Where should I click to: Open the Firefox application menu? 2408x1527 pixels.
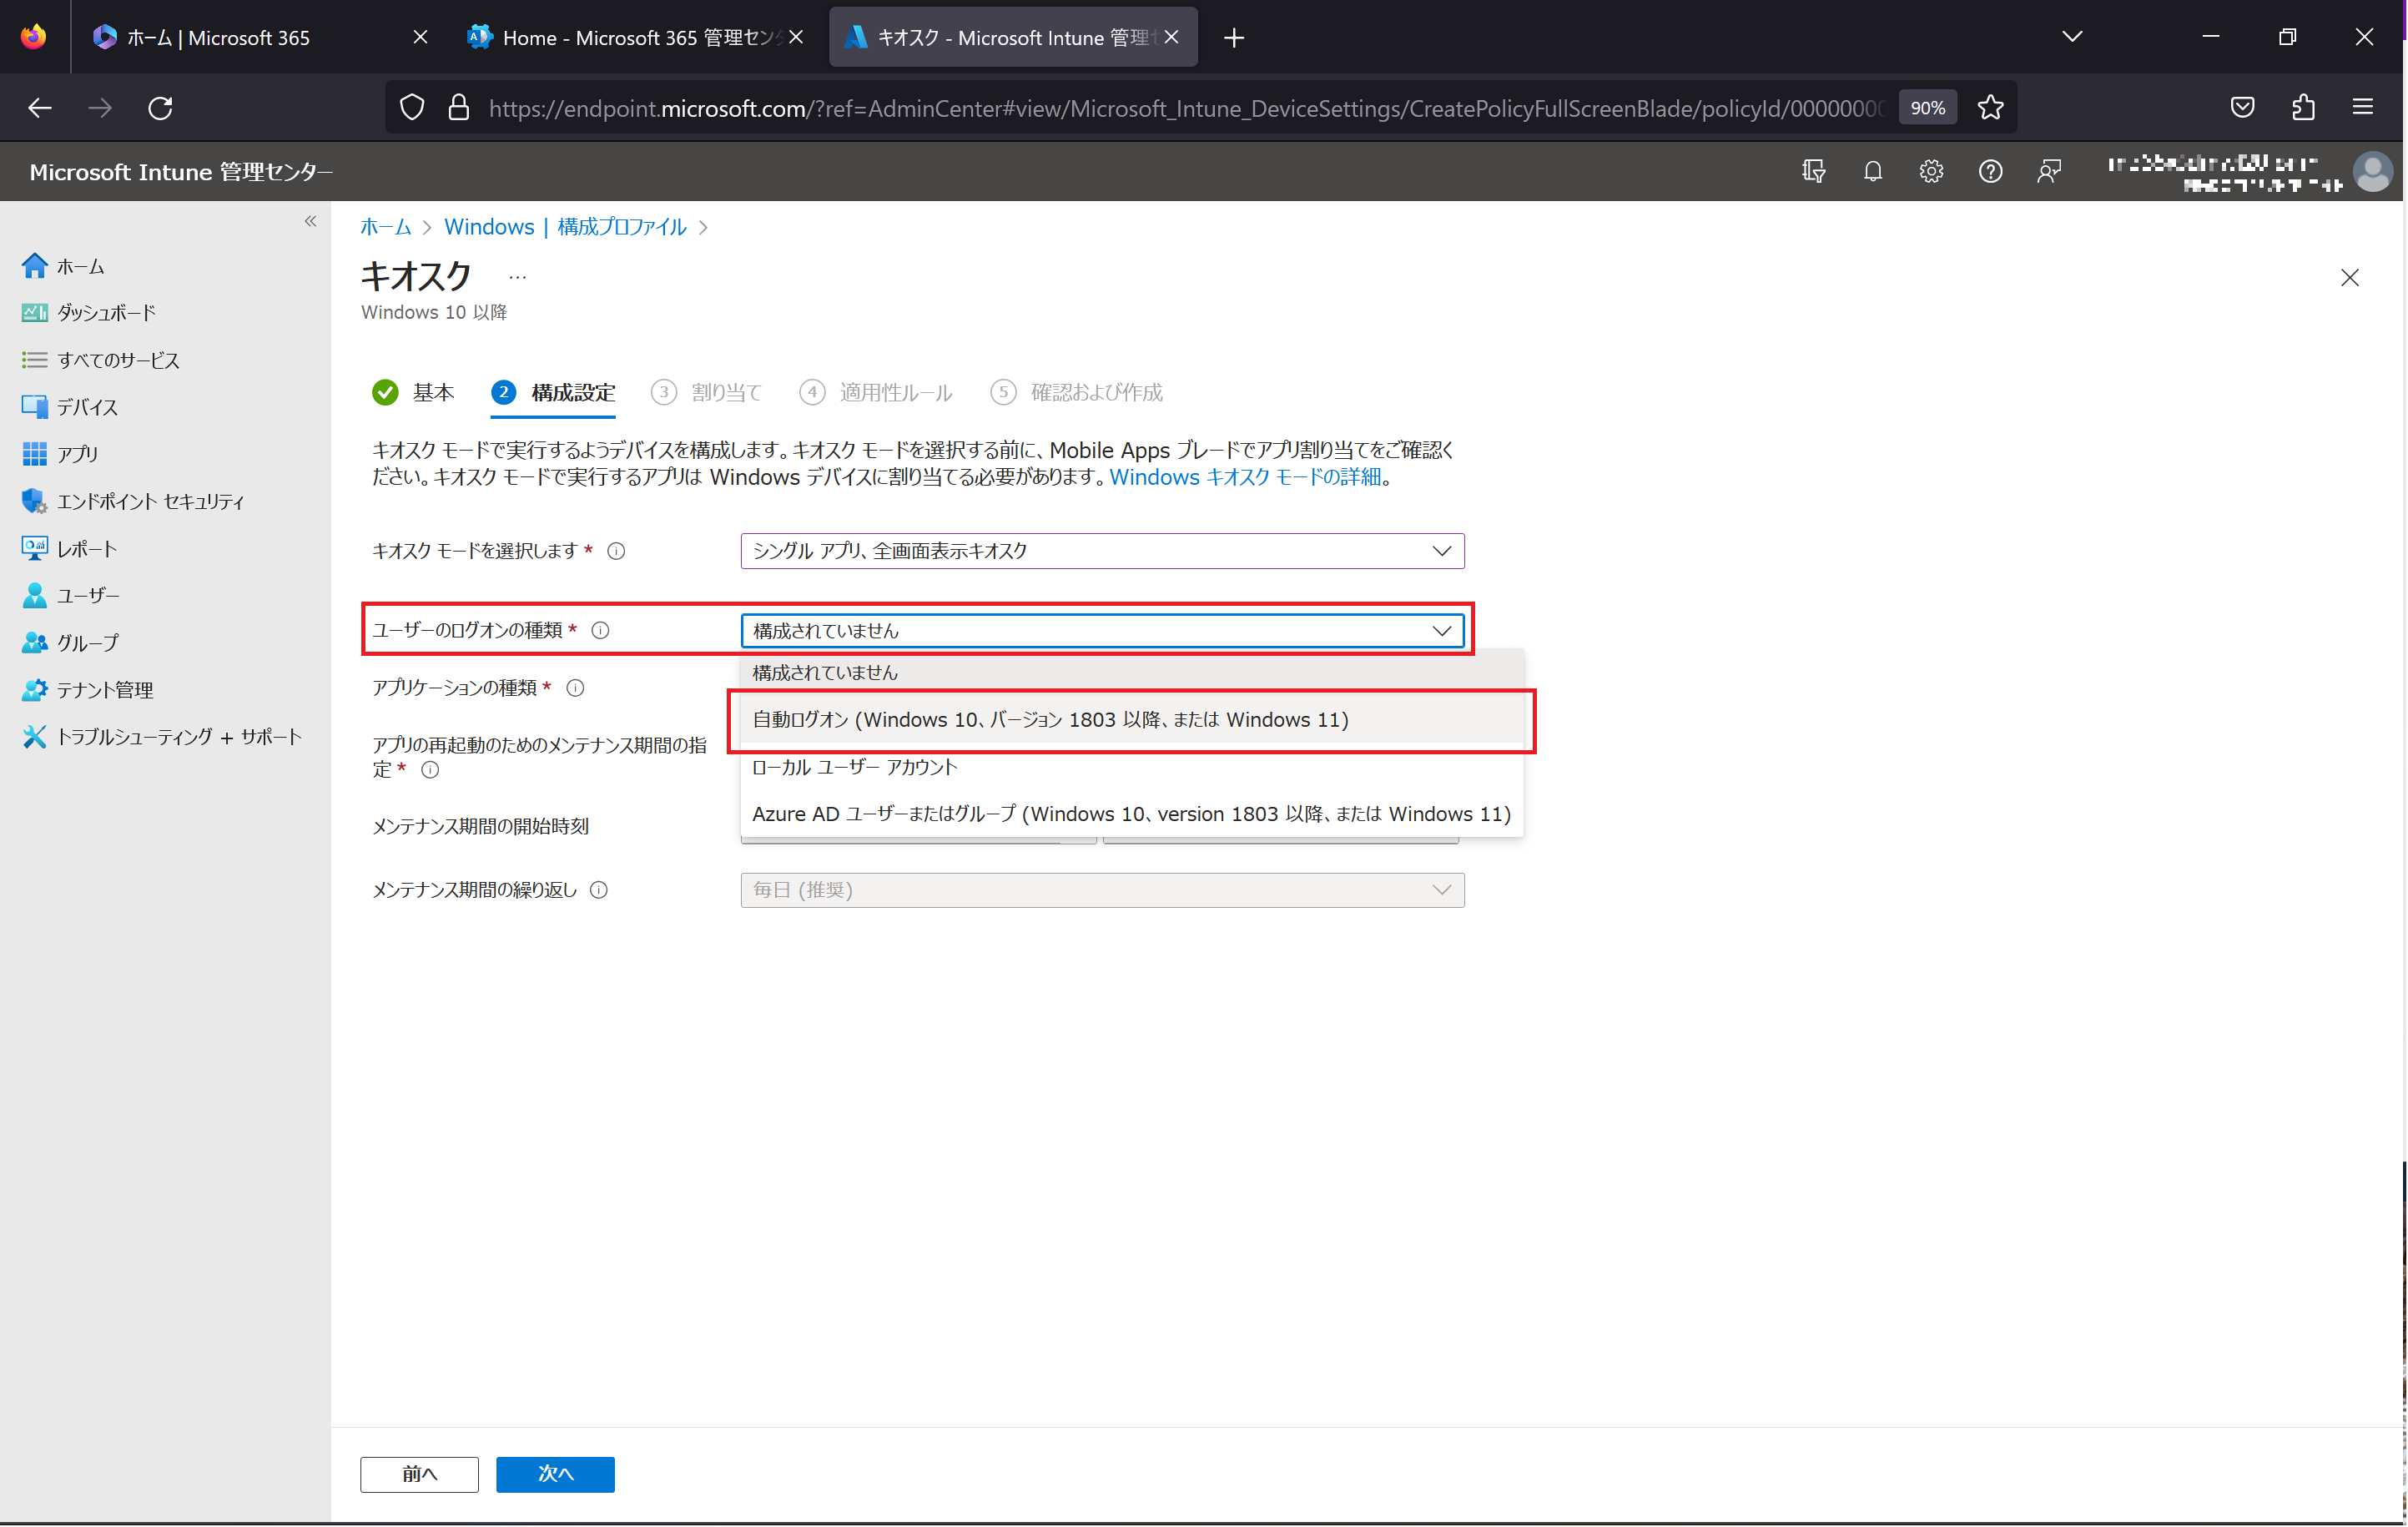[x=2362, y=107]
